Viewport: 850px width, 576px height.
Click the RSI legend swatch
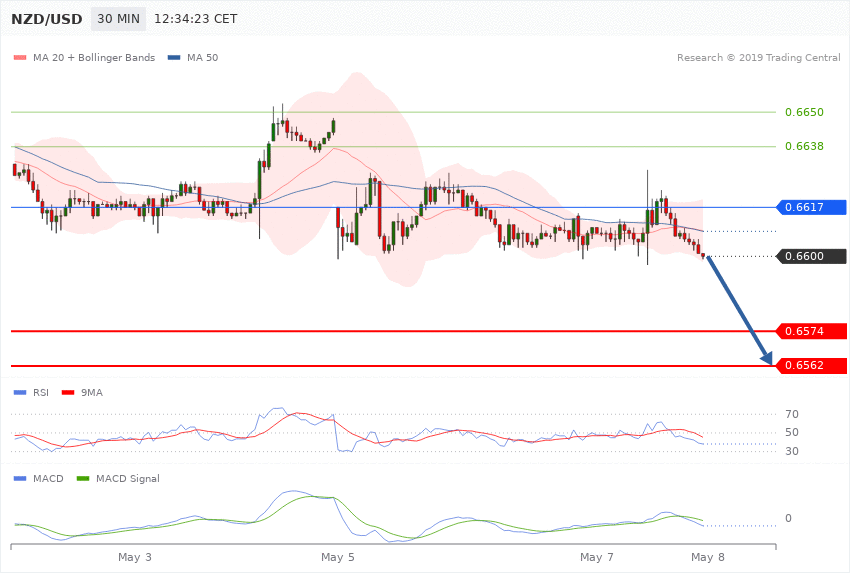pos(20,392)
